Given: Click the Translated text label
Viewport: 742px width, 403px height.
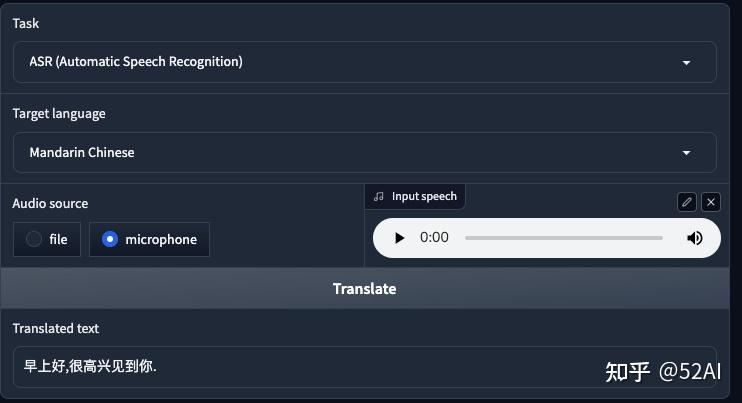Looking at the screenshot, I should tap(56, 328).
